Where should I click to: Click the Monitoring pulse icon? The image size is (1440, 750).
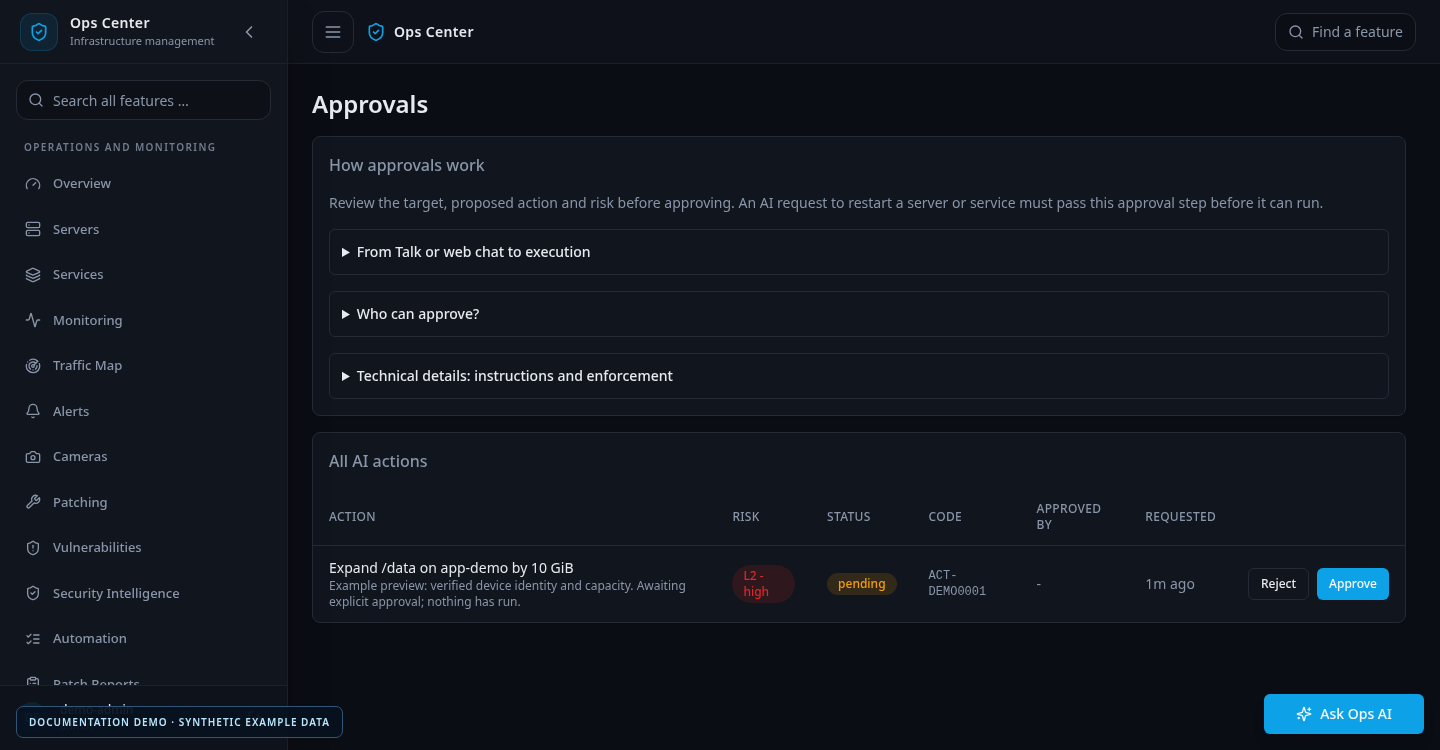point(33,320)
